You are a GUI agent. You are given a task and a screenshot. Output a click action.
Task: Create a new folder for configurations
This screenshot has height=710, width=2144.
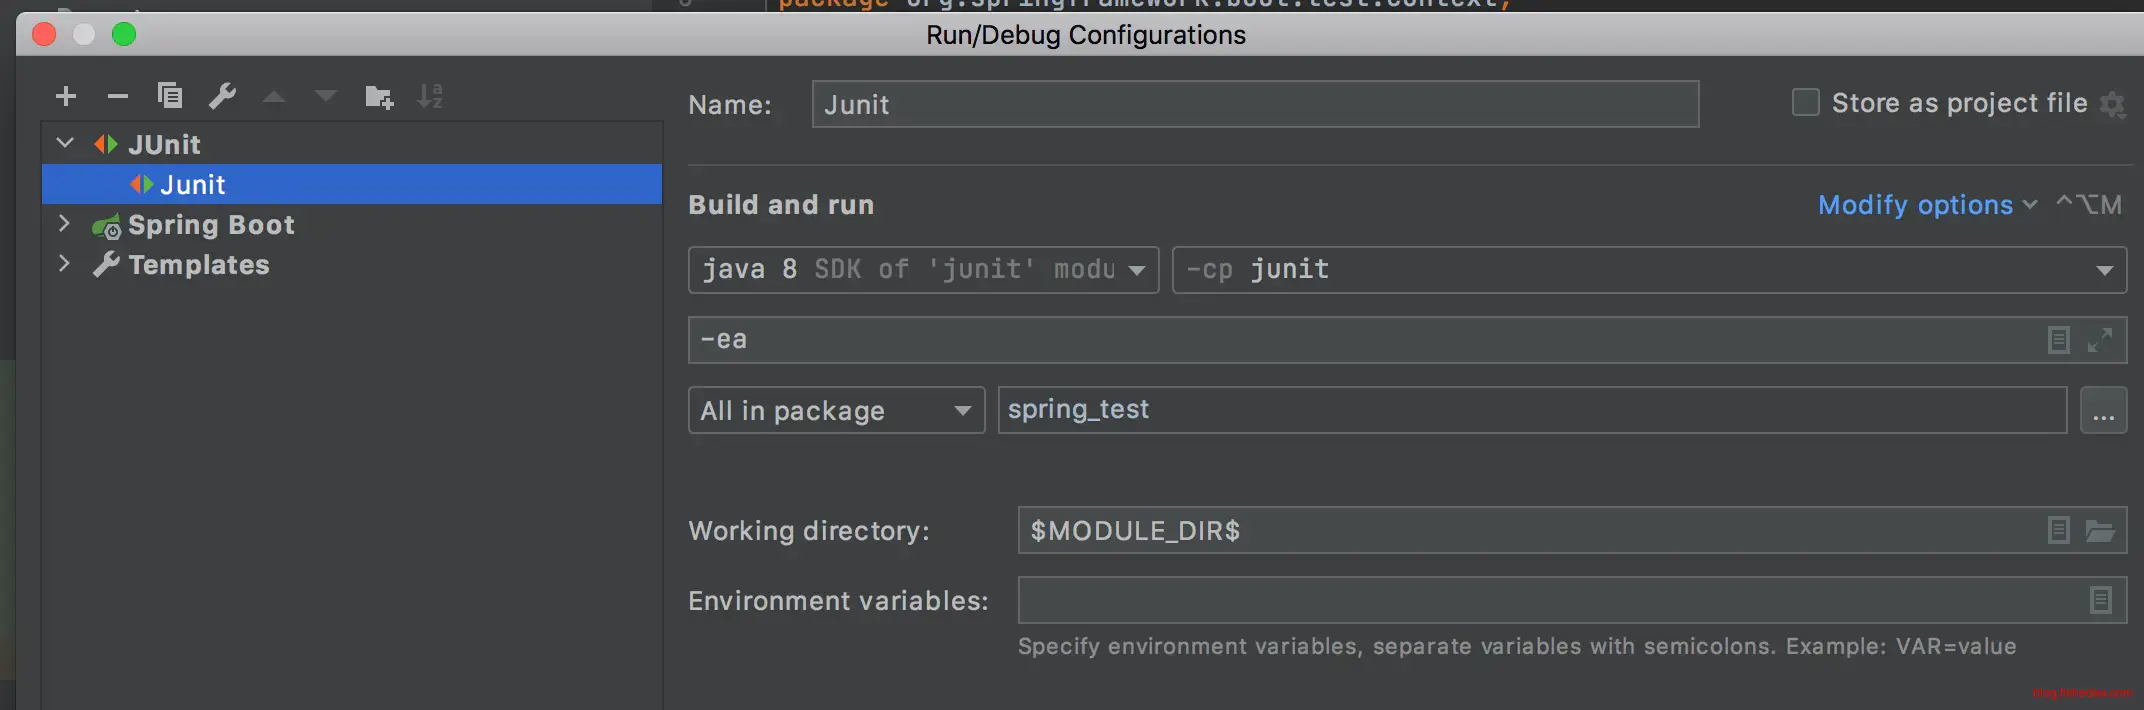379,97
